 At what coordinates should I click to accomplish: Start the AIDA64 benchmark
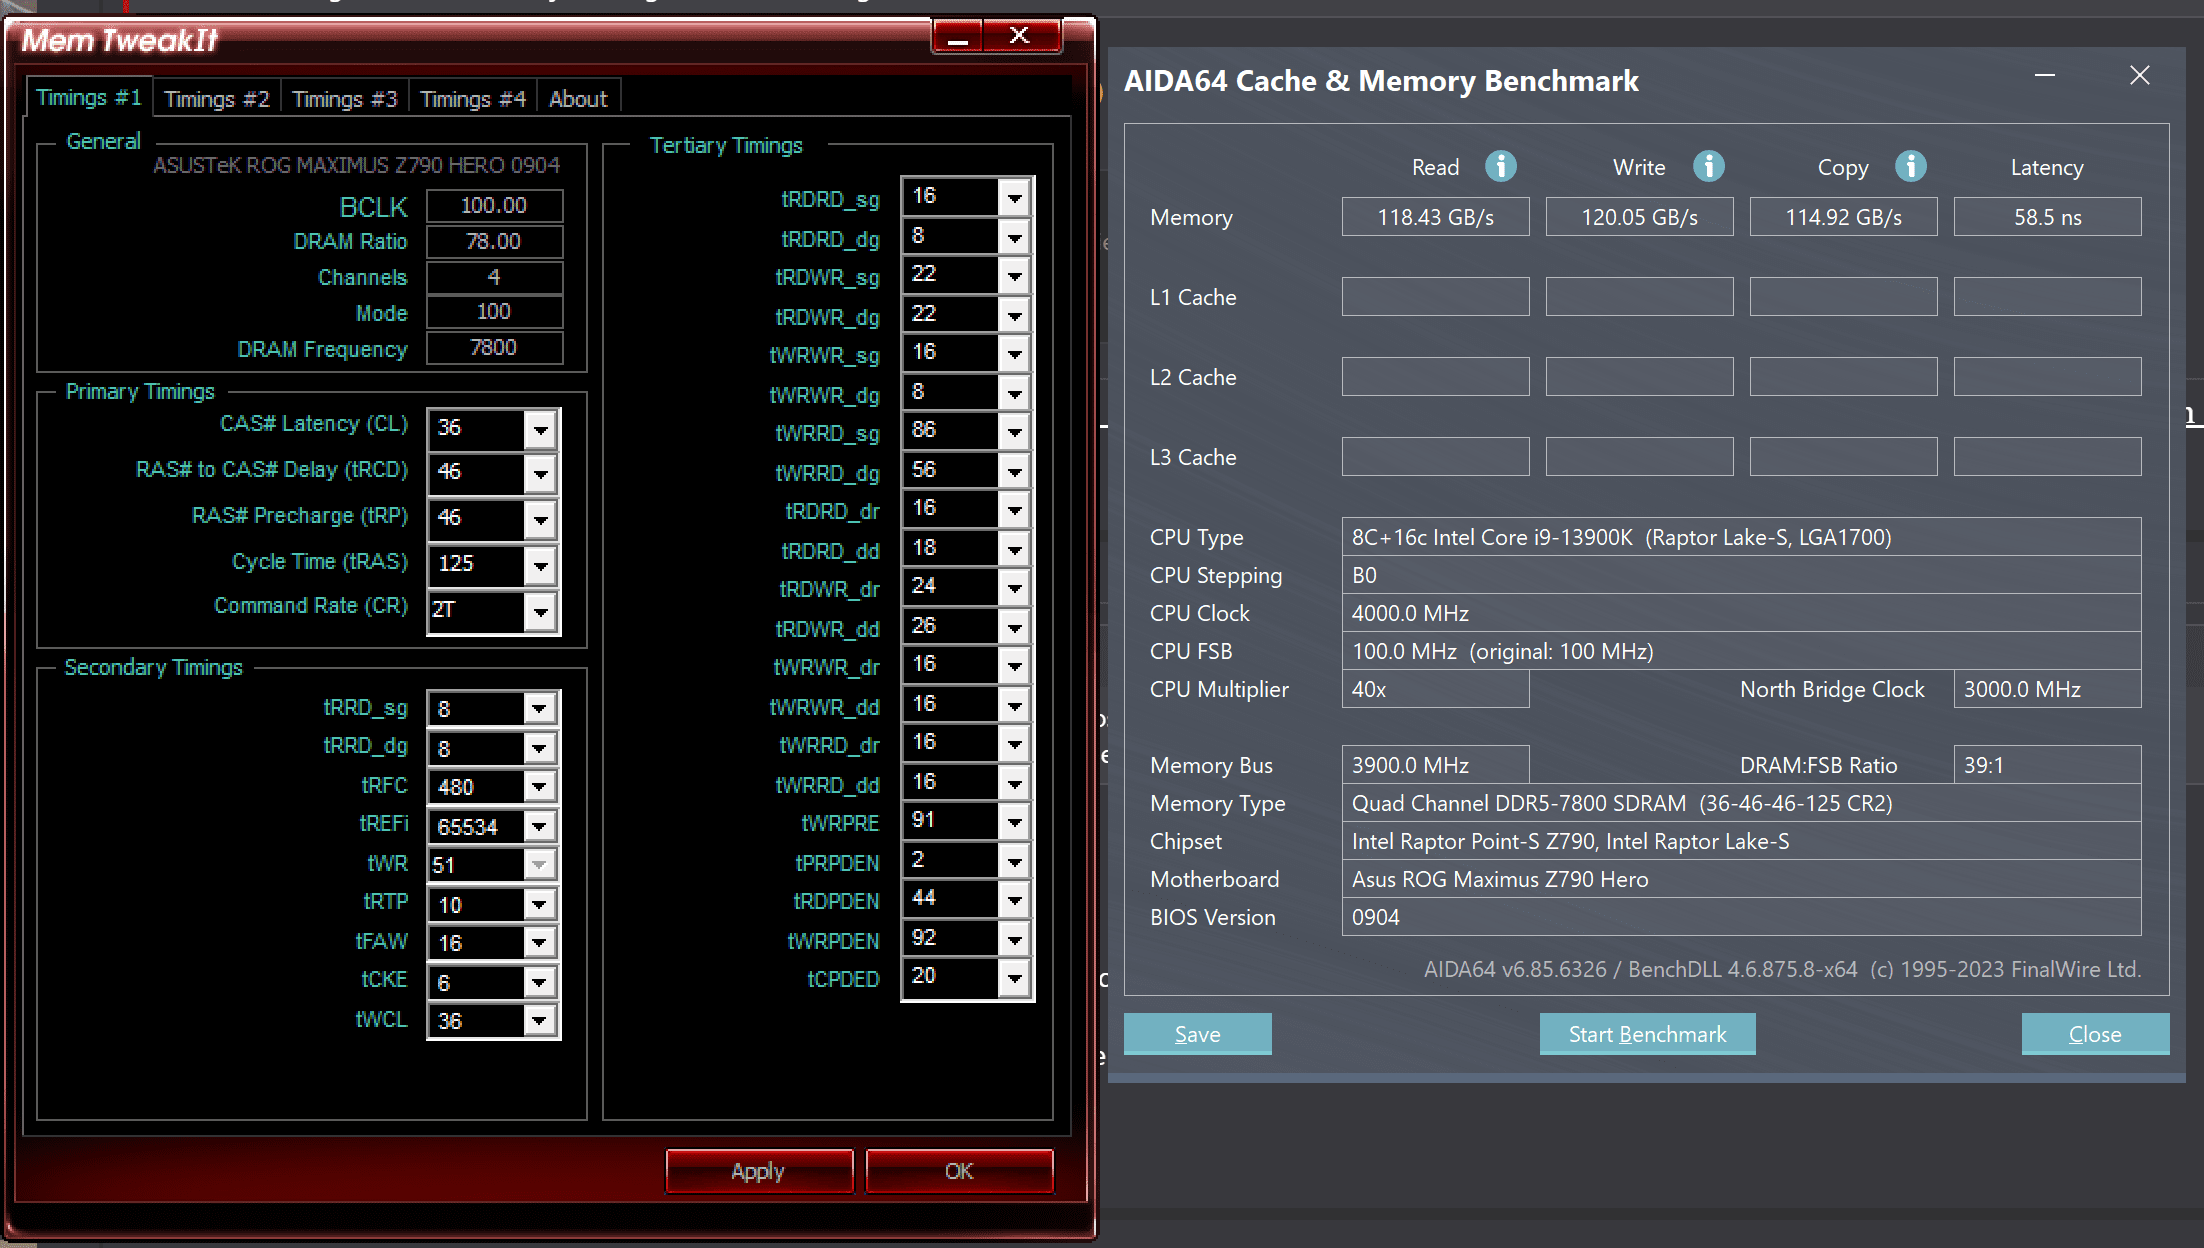1647,1034
